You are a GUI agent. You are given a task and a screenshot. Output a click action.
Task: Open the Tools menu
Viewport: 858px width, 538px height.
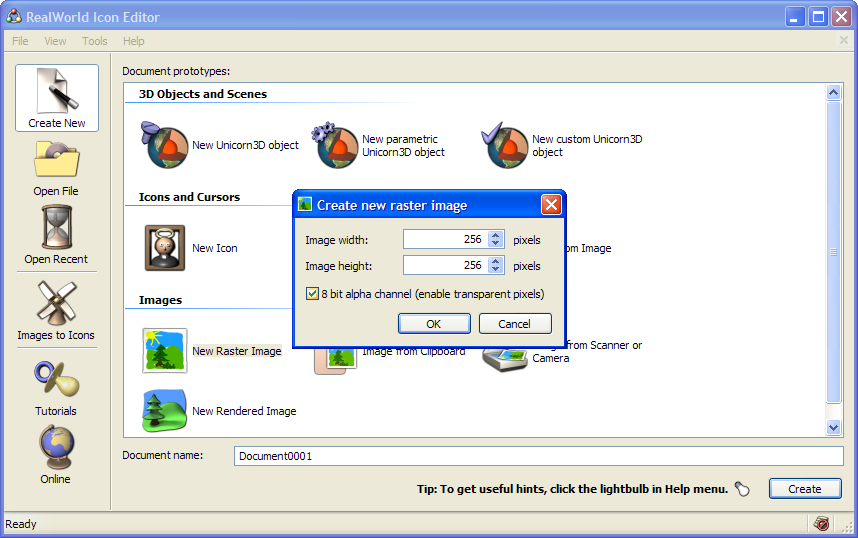(x=95, y=41)
